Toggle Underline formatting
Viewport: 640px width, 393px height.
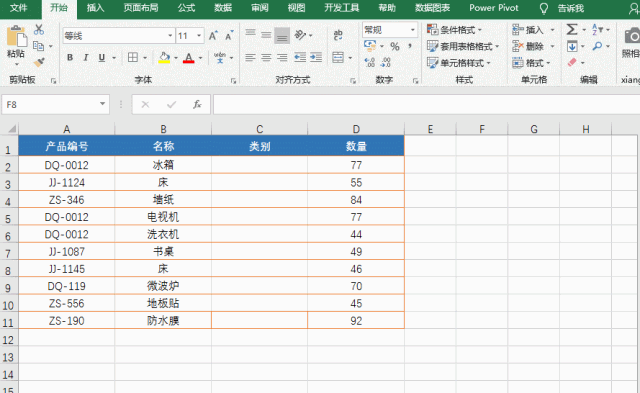tap(102, 58)
